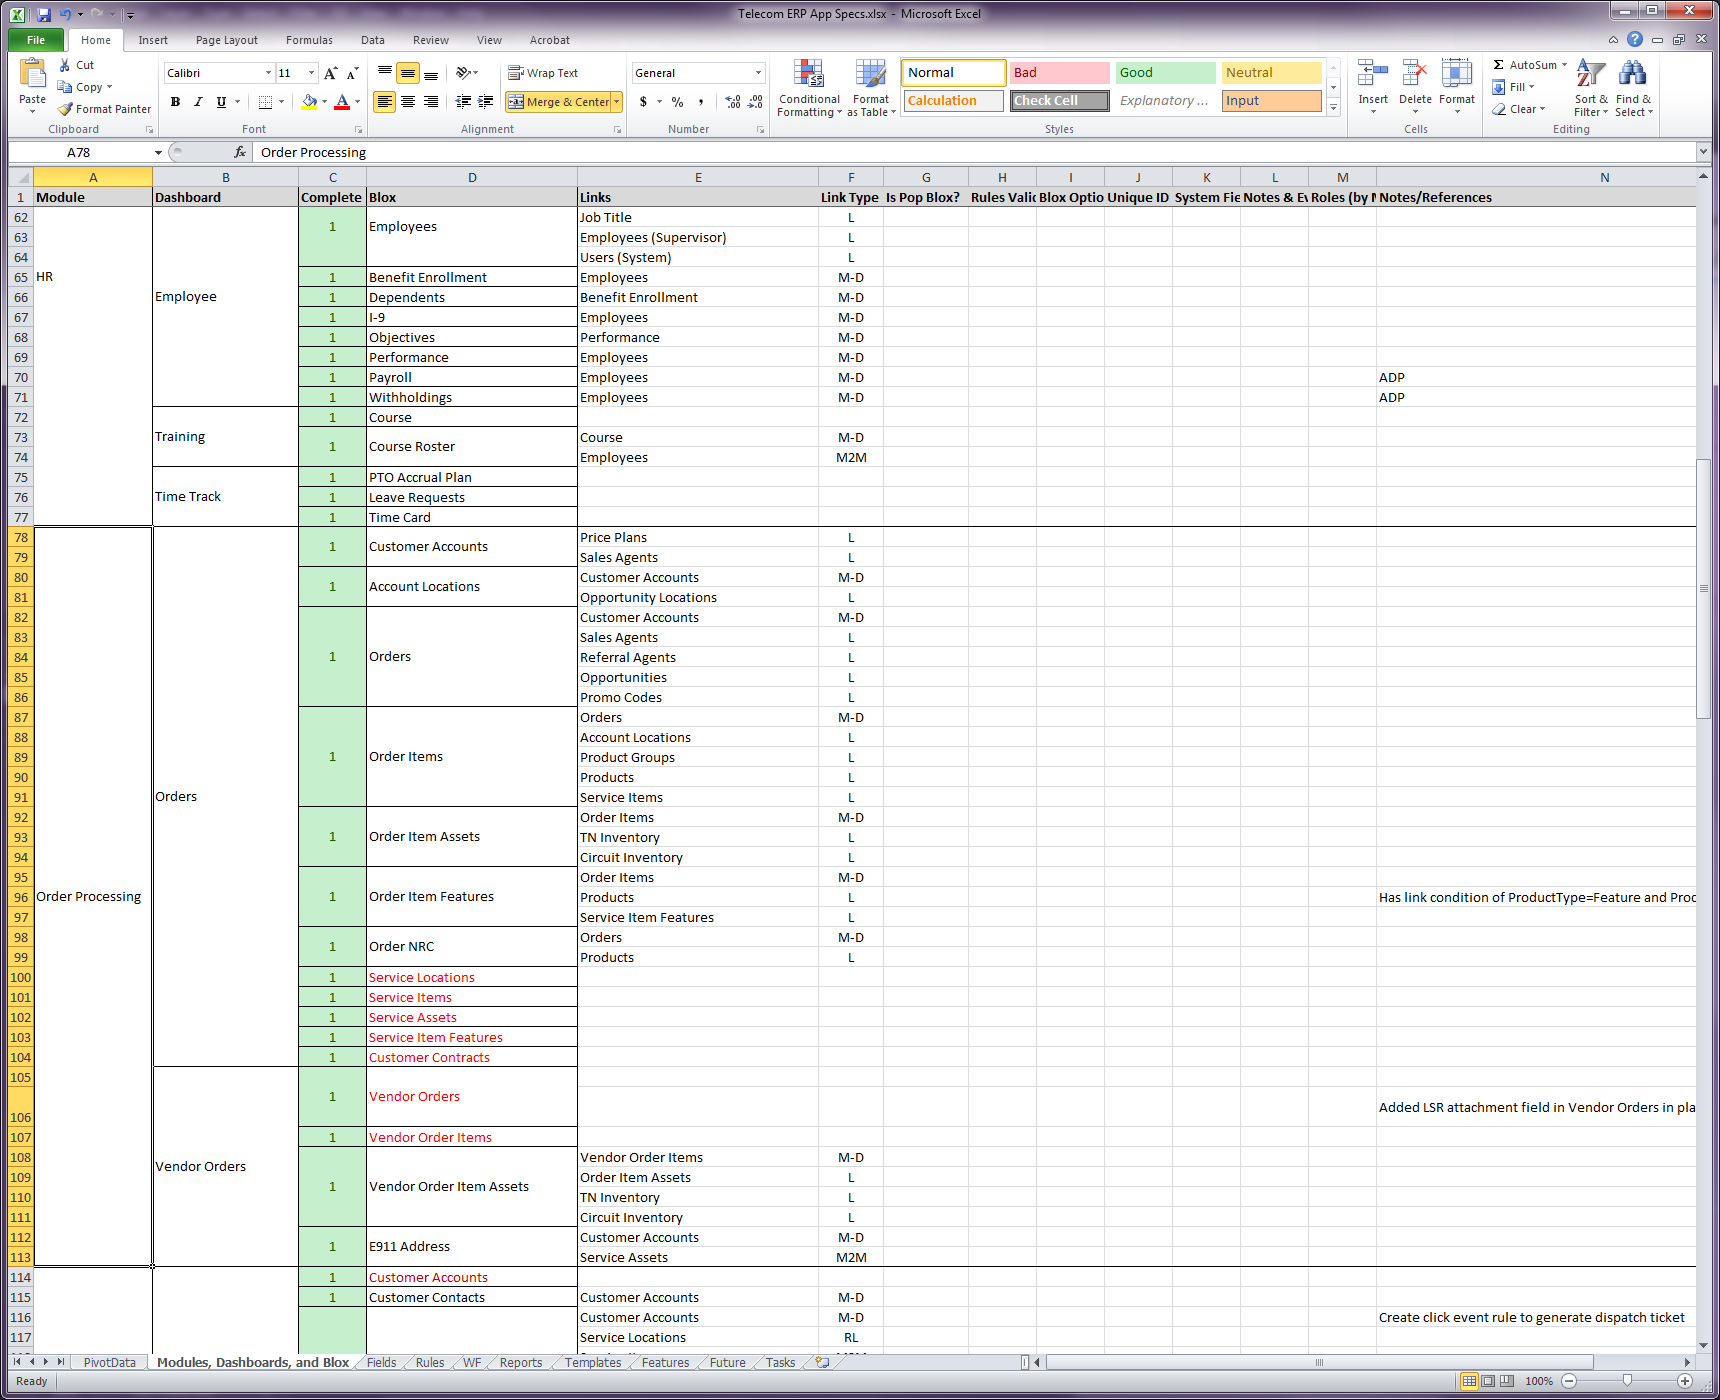
Task: Switch to Page Layout view in status bar
Action: point(1488,1381)
